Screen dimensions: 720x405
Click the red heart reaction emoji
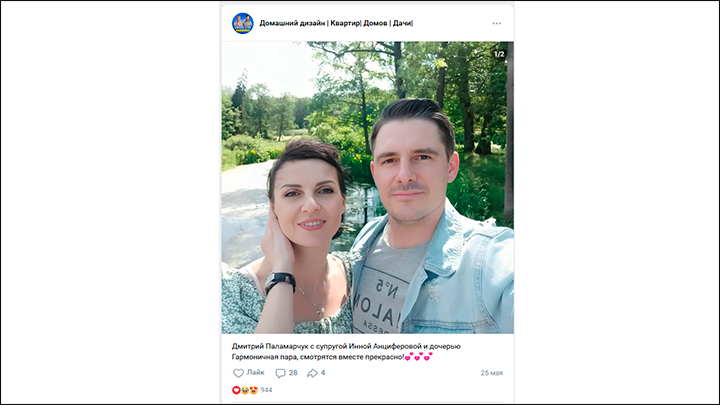click(236, 390)
